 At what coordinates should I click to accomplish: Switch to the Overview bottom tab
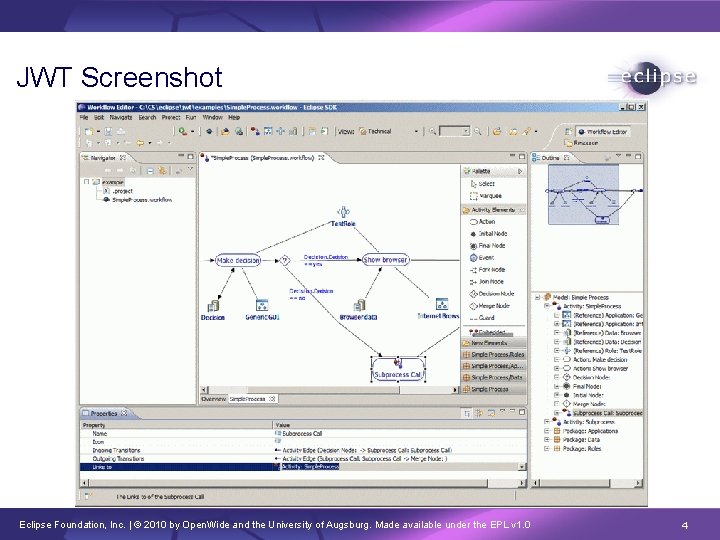click(x=214, y=399)
